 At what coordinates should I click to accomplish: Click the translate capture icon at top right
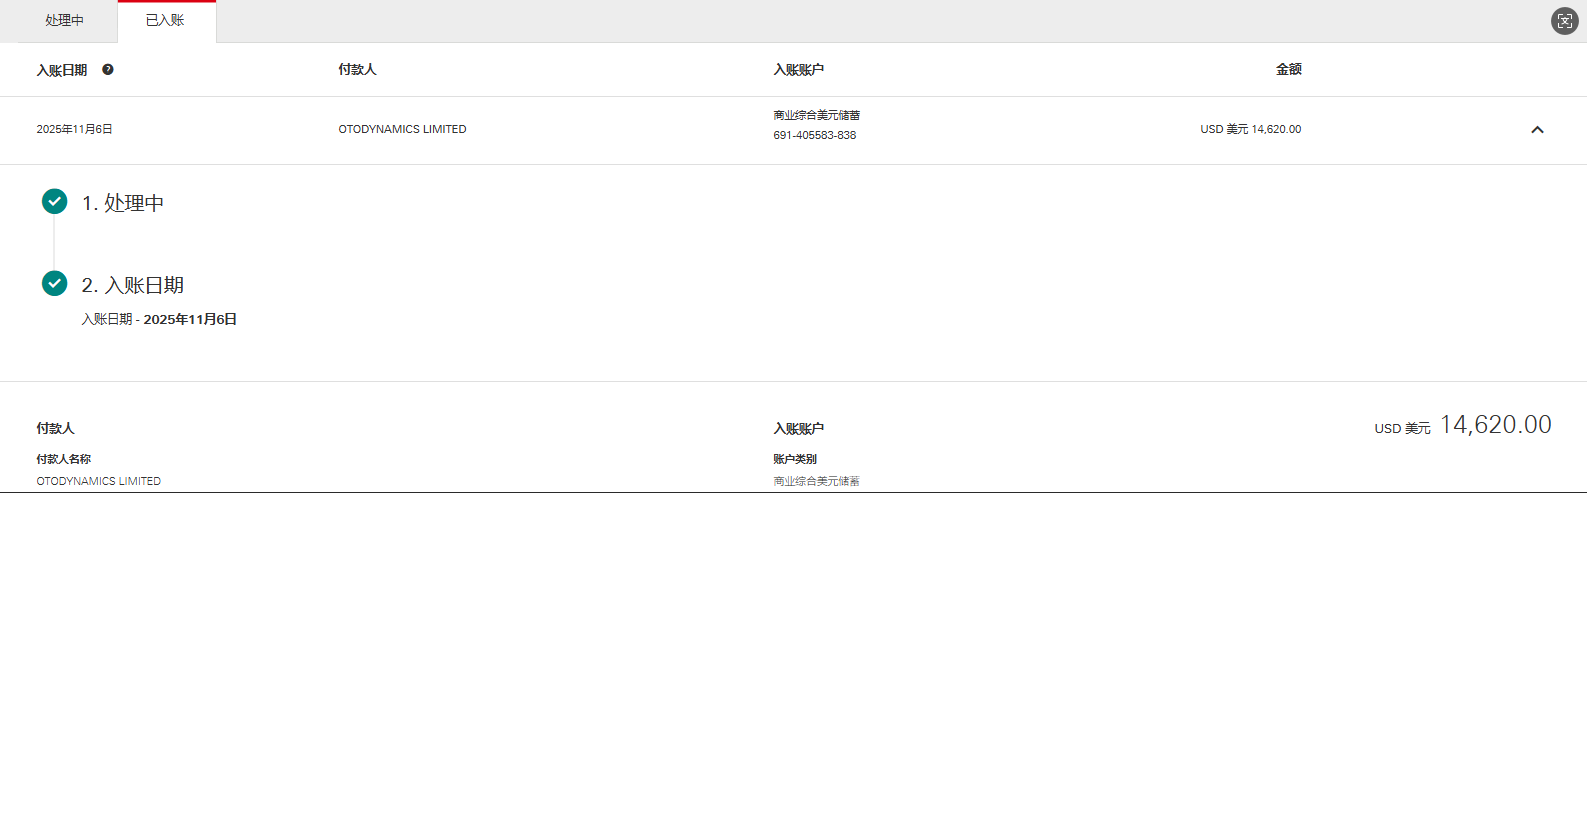click(1564, 21)
